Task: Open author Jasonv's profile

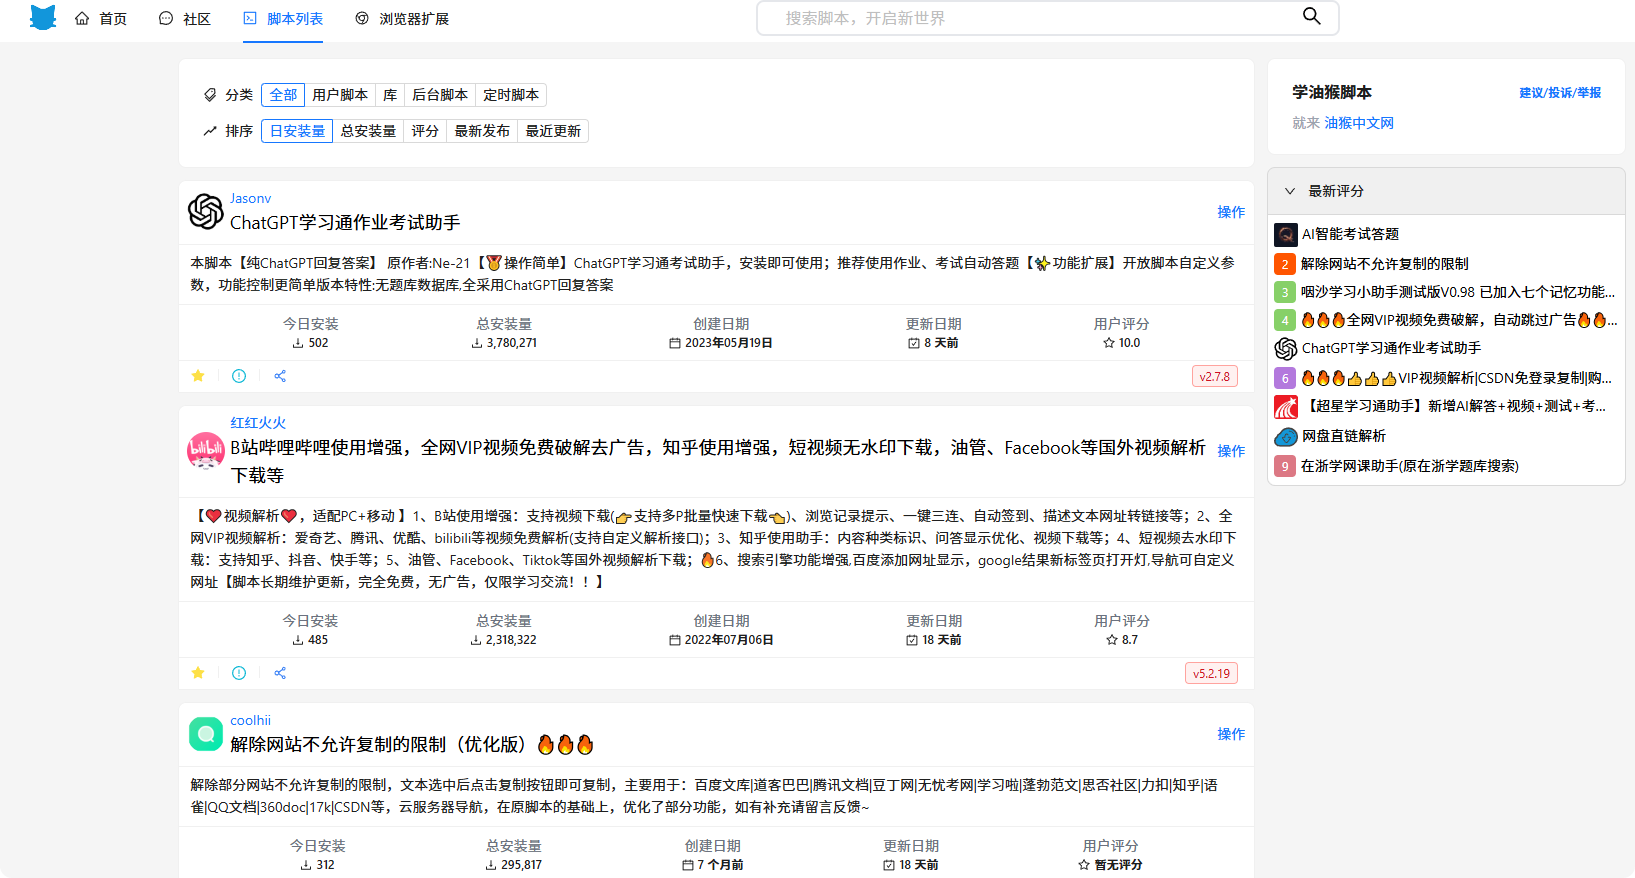Action: coord(250,198)
